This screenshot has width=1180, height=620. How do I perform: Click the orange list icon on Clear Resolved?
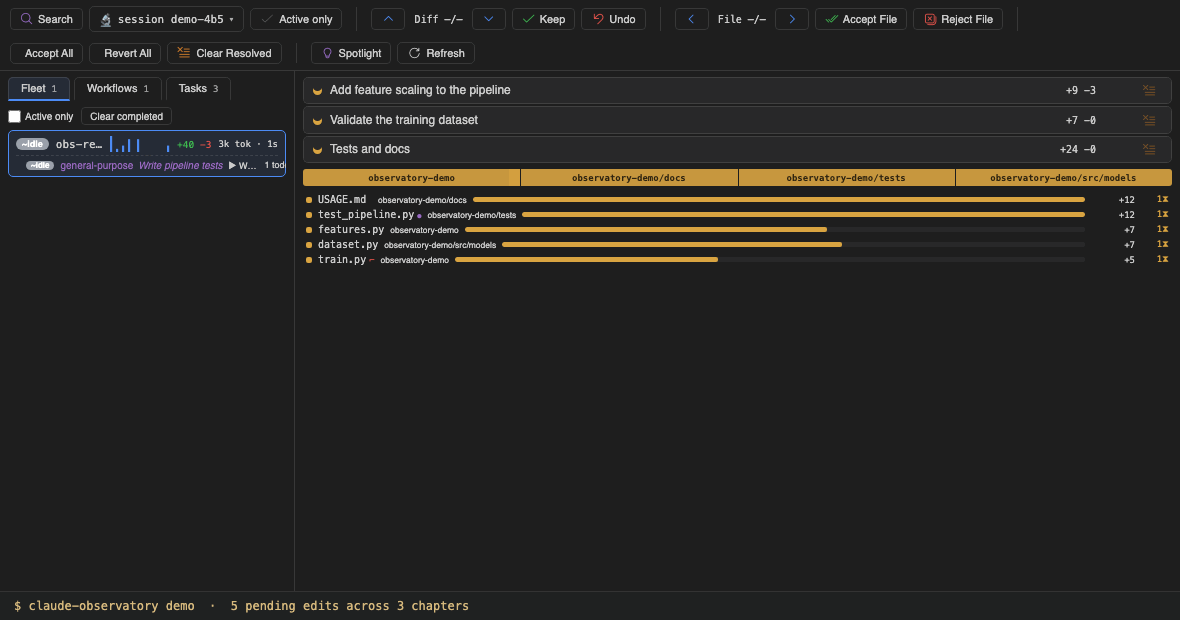(x=184, y=53)
